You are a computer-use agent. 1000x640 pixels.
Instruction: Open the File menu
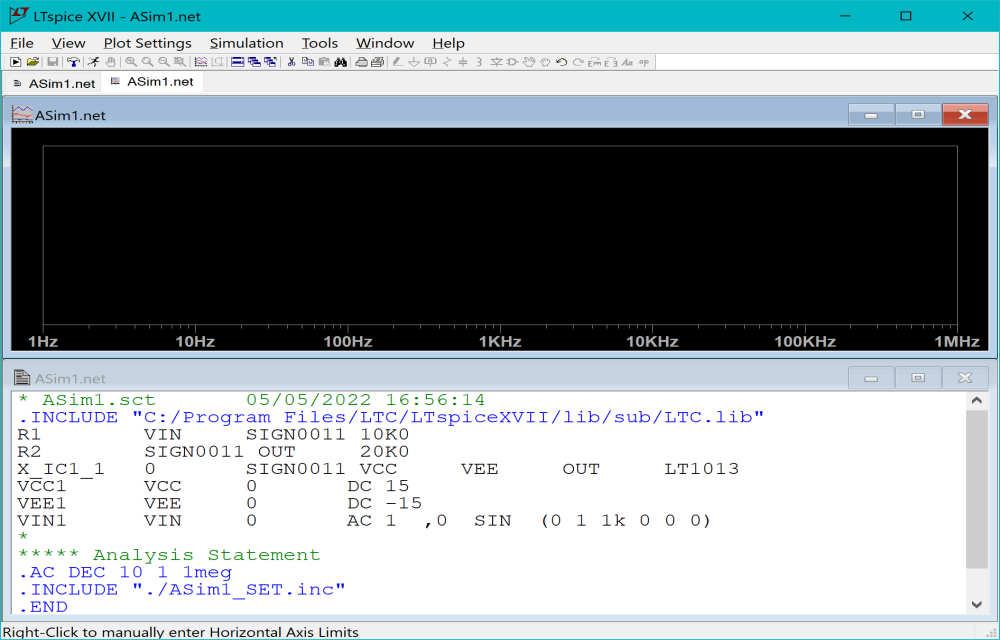[x=22, y=43]
